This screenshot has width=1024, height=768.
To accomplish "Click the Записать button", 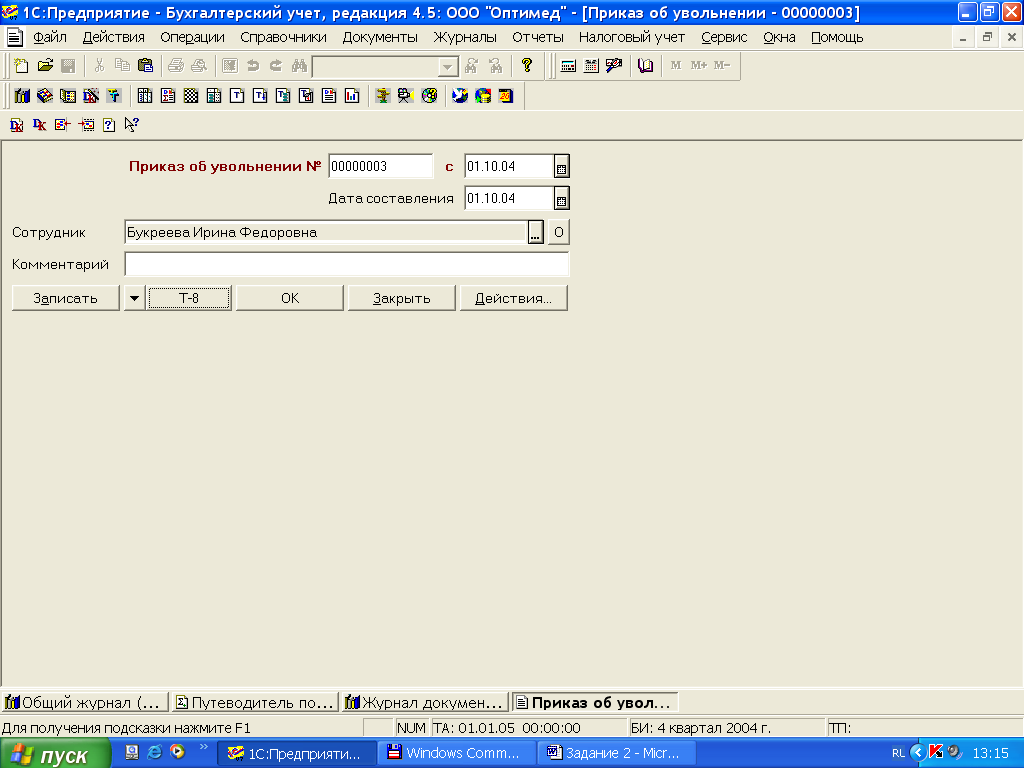I will [65, 298].
